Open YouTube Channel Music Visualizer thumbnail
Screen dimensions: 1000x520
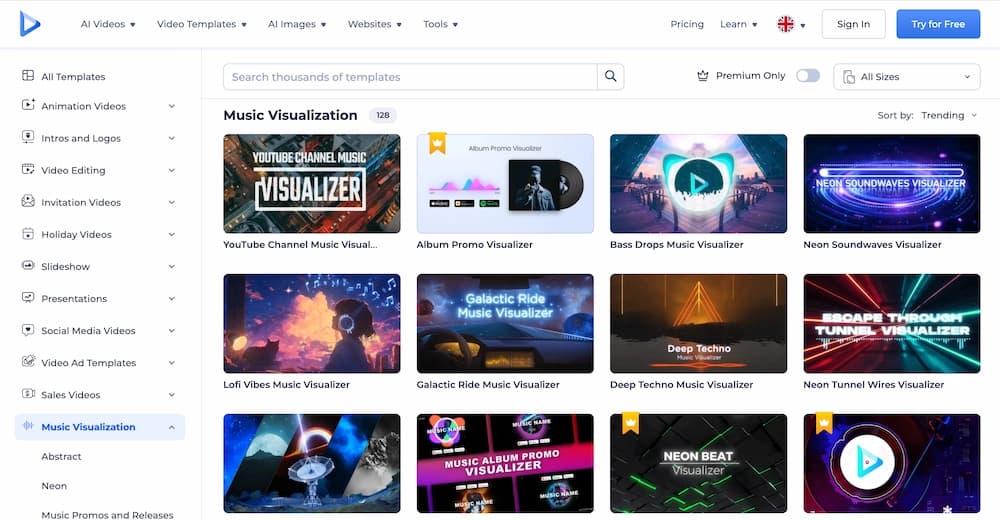click(312, 184)
